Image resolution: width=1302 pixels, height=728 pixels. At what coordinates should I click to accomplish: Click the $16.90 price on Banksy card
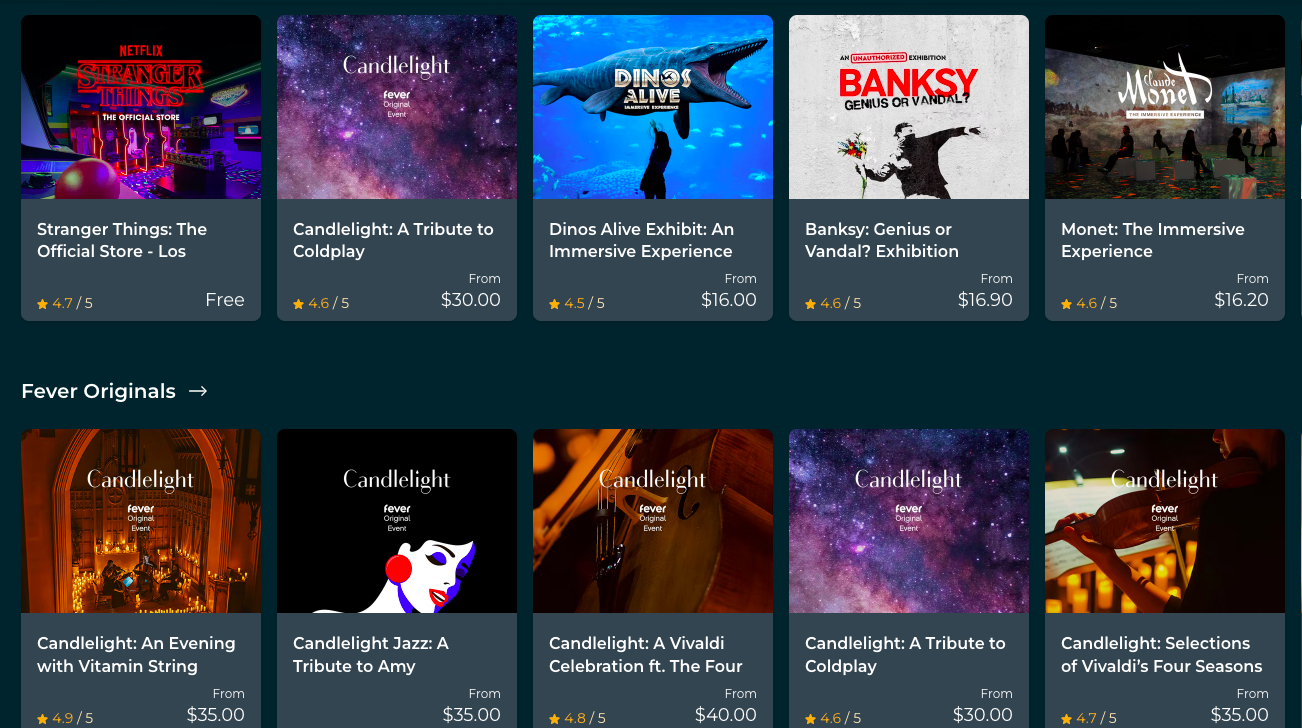[985, 300]
